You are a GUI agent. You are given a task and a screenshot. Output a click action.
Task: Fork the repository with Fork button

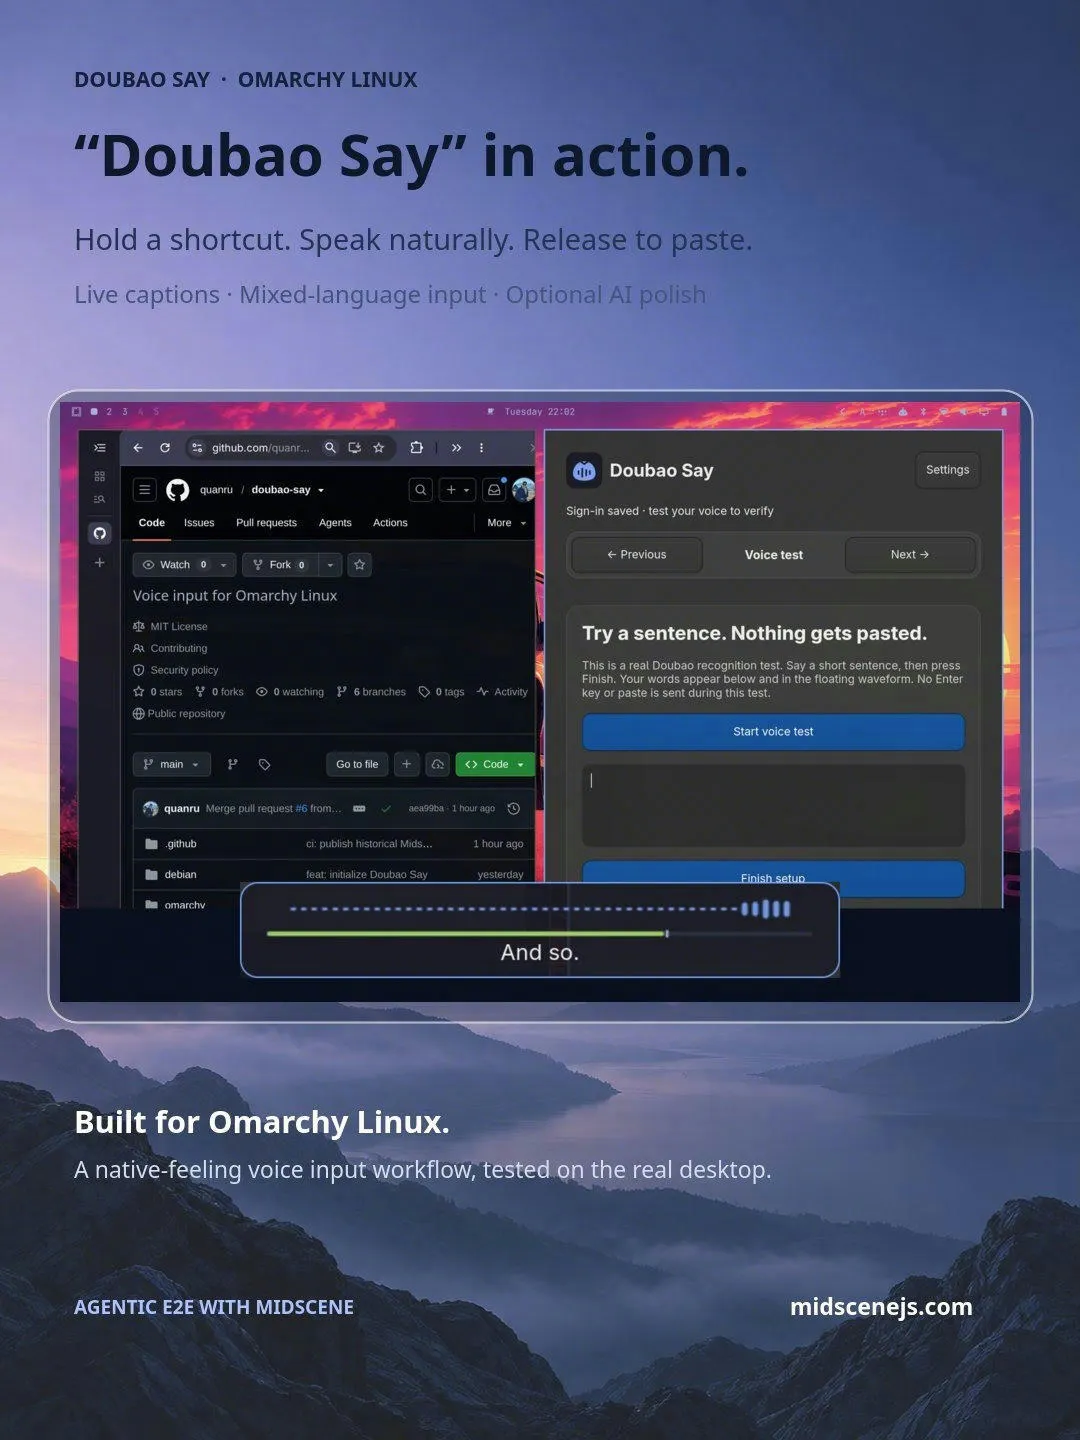(x=279, y=565)
